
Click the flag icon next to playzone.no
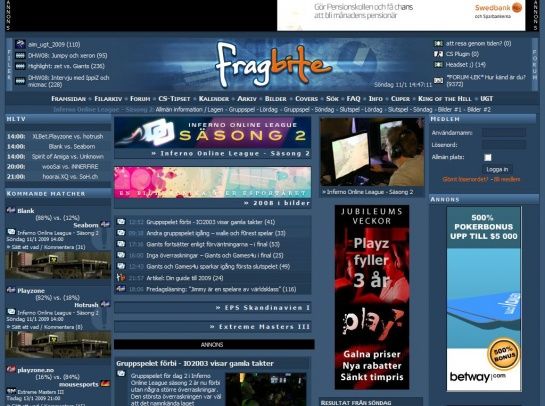(11, 369)
